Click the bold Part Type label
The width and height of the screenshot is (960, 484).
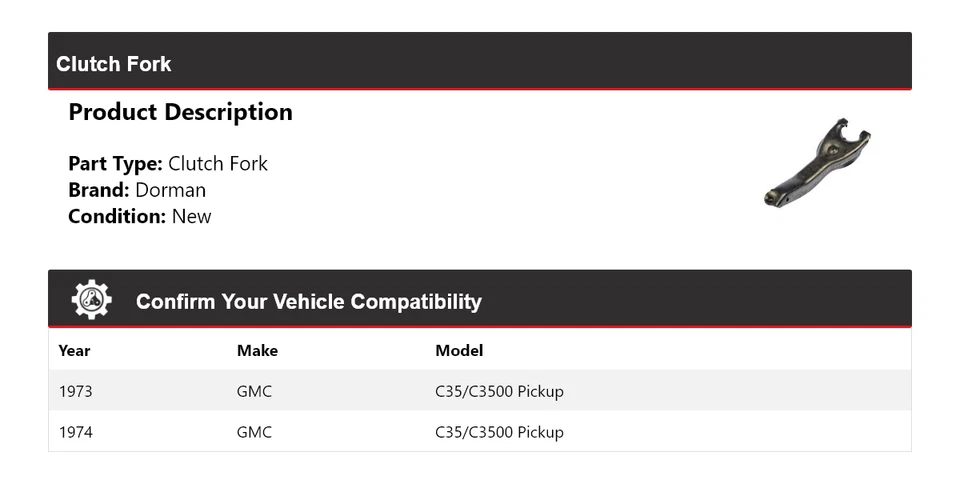coord(115,164)
